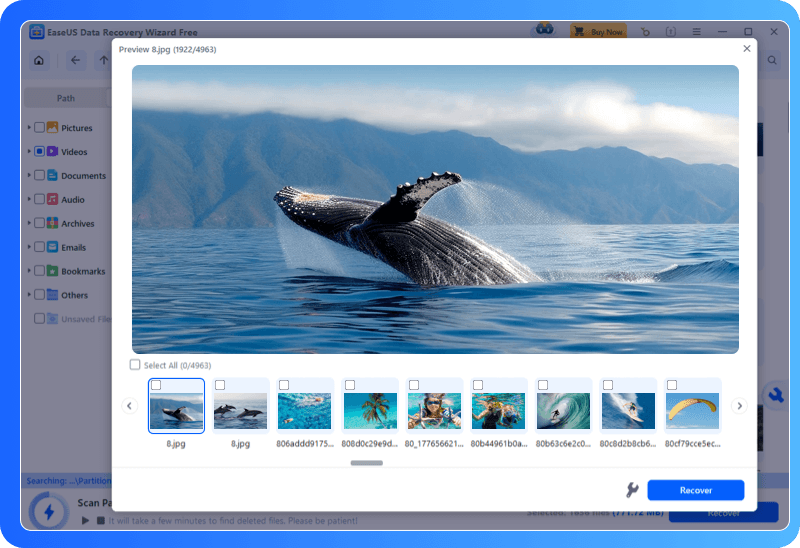Stop the scan with the stop icon
This screenshot has height=548, width=800.
pos(101,520)
